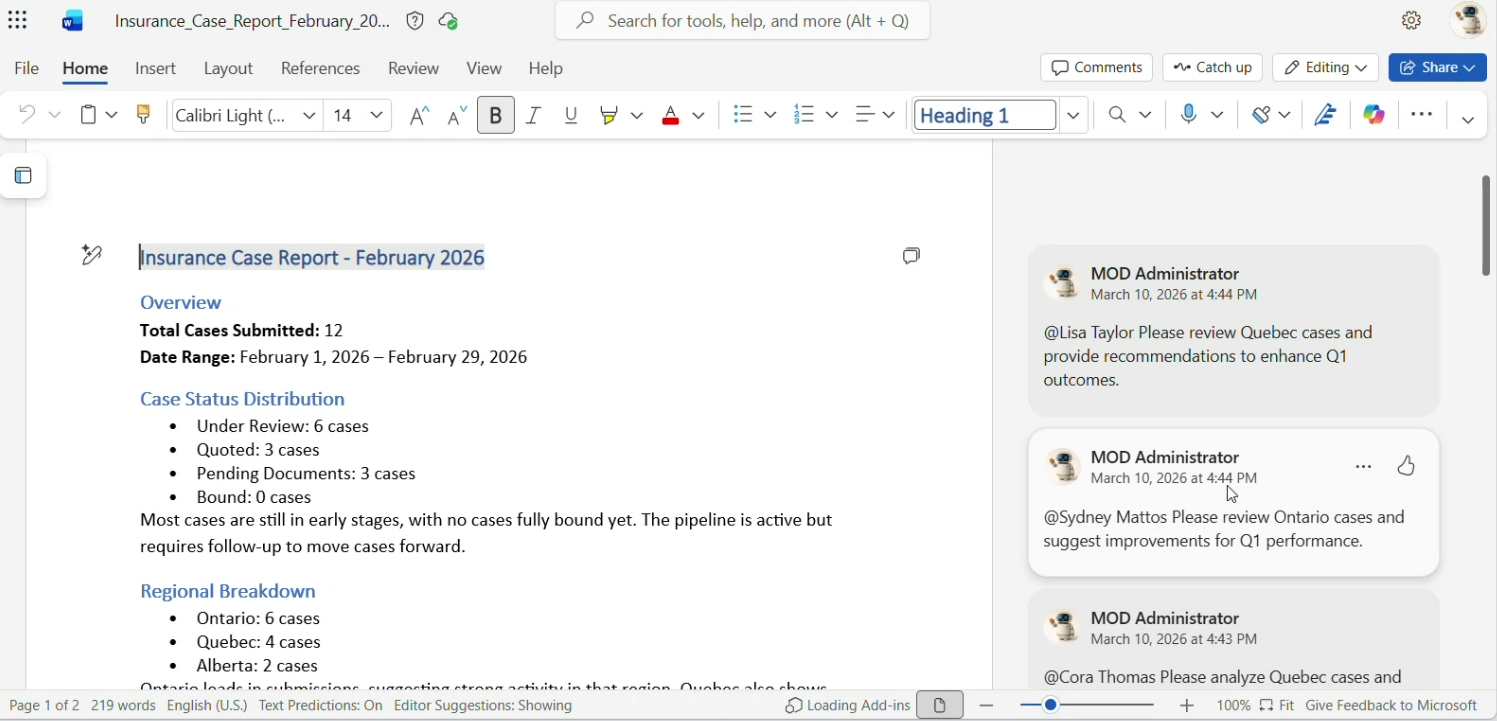The image size is (1497, 721).
Task: Click the Increase Font Size icon
Action: [419, 116]
